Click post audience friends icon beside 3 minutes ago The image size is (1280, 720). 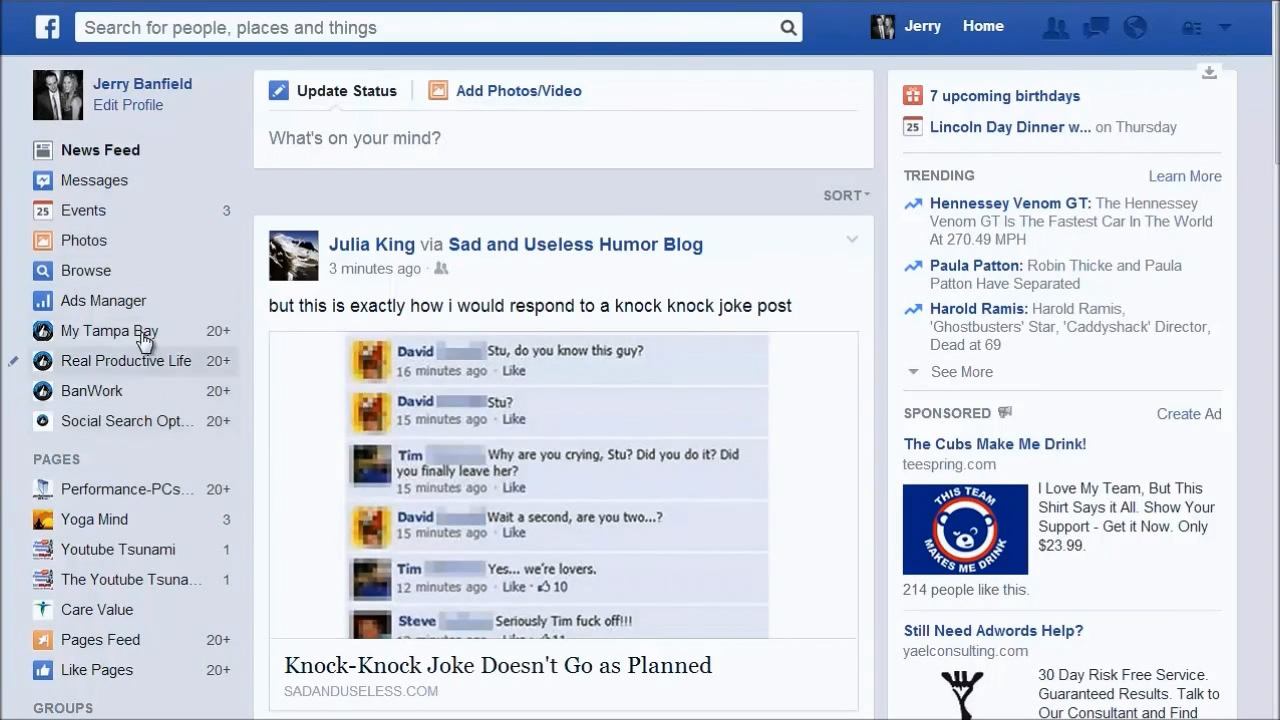point(441,269)
